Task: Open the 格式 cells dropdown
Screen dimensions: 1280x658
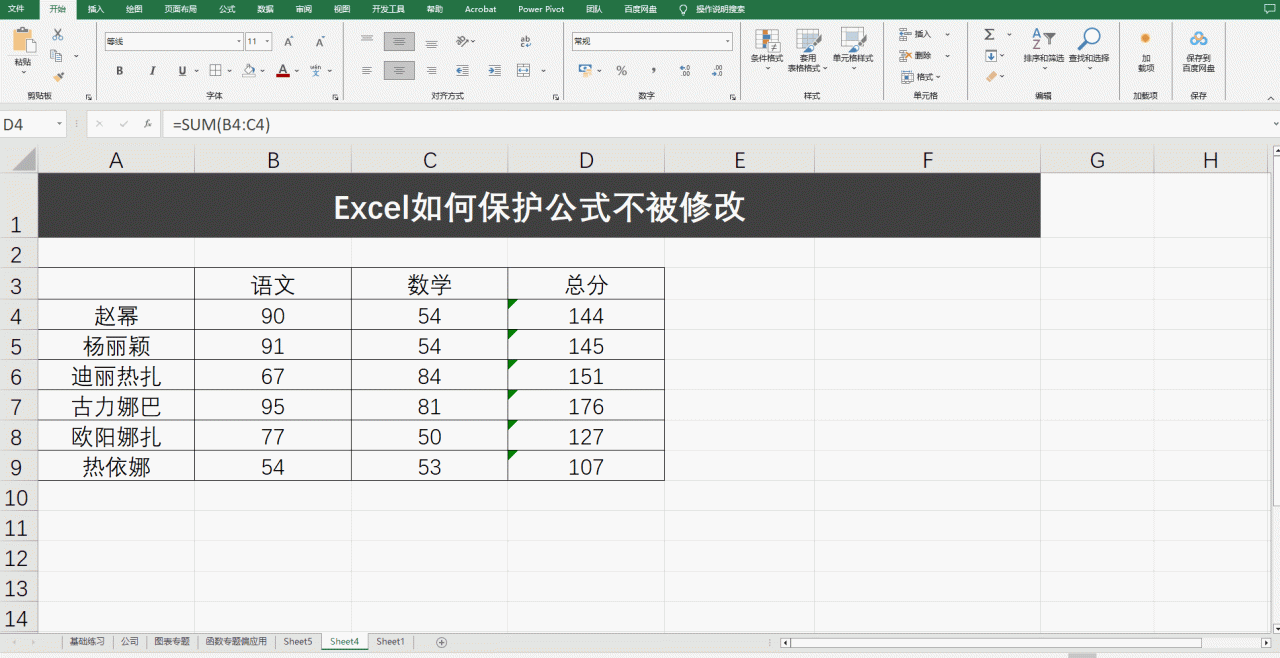Action: 921,77
